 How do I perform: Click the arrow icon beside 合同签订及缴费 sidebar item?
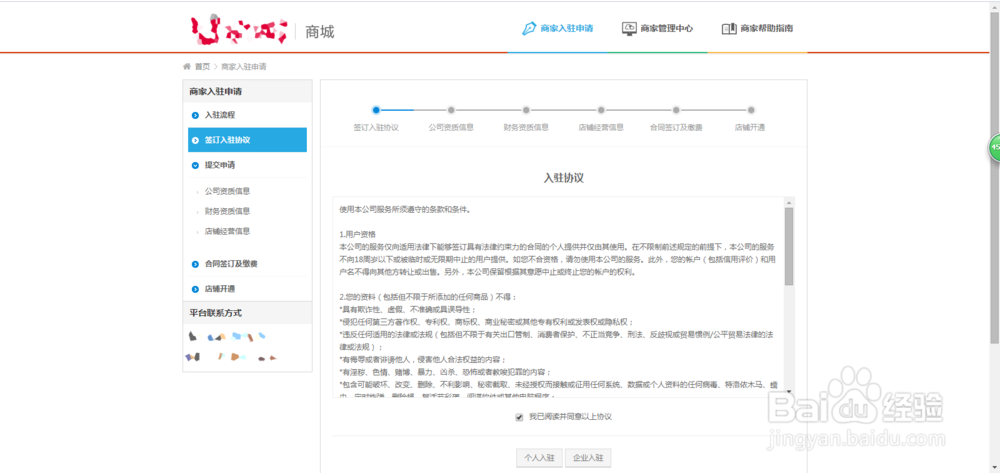pos(196,264)
